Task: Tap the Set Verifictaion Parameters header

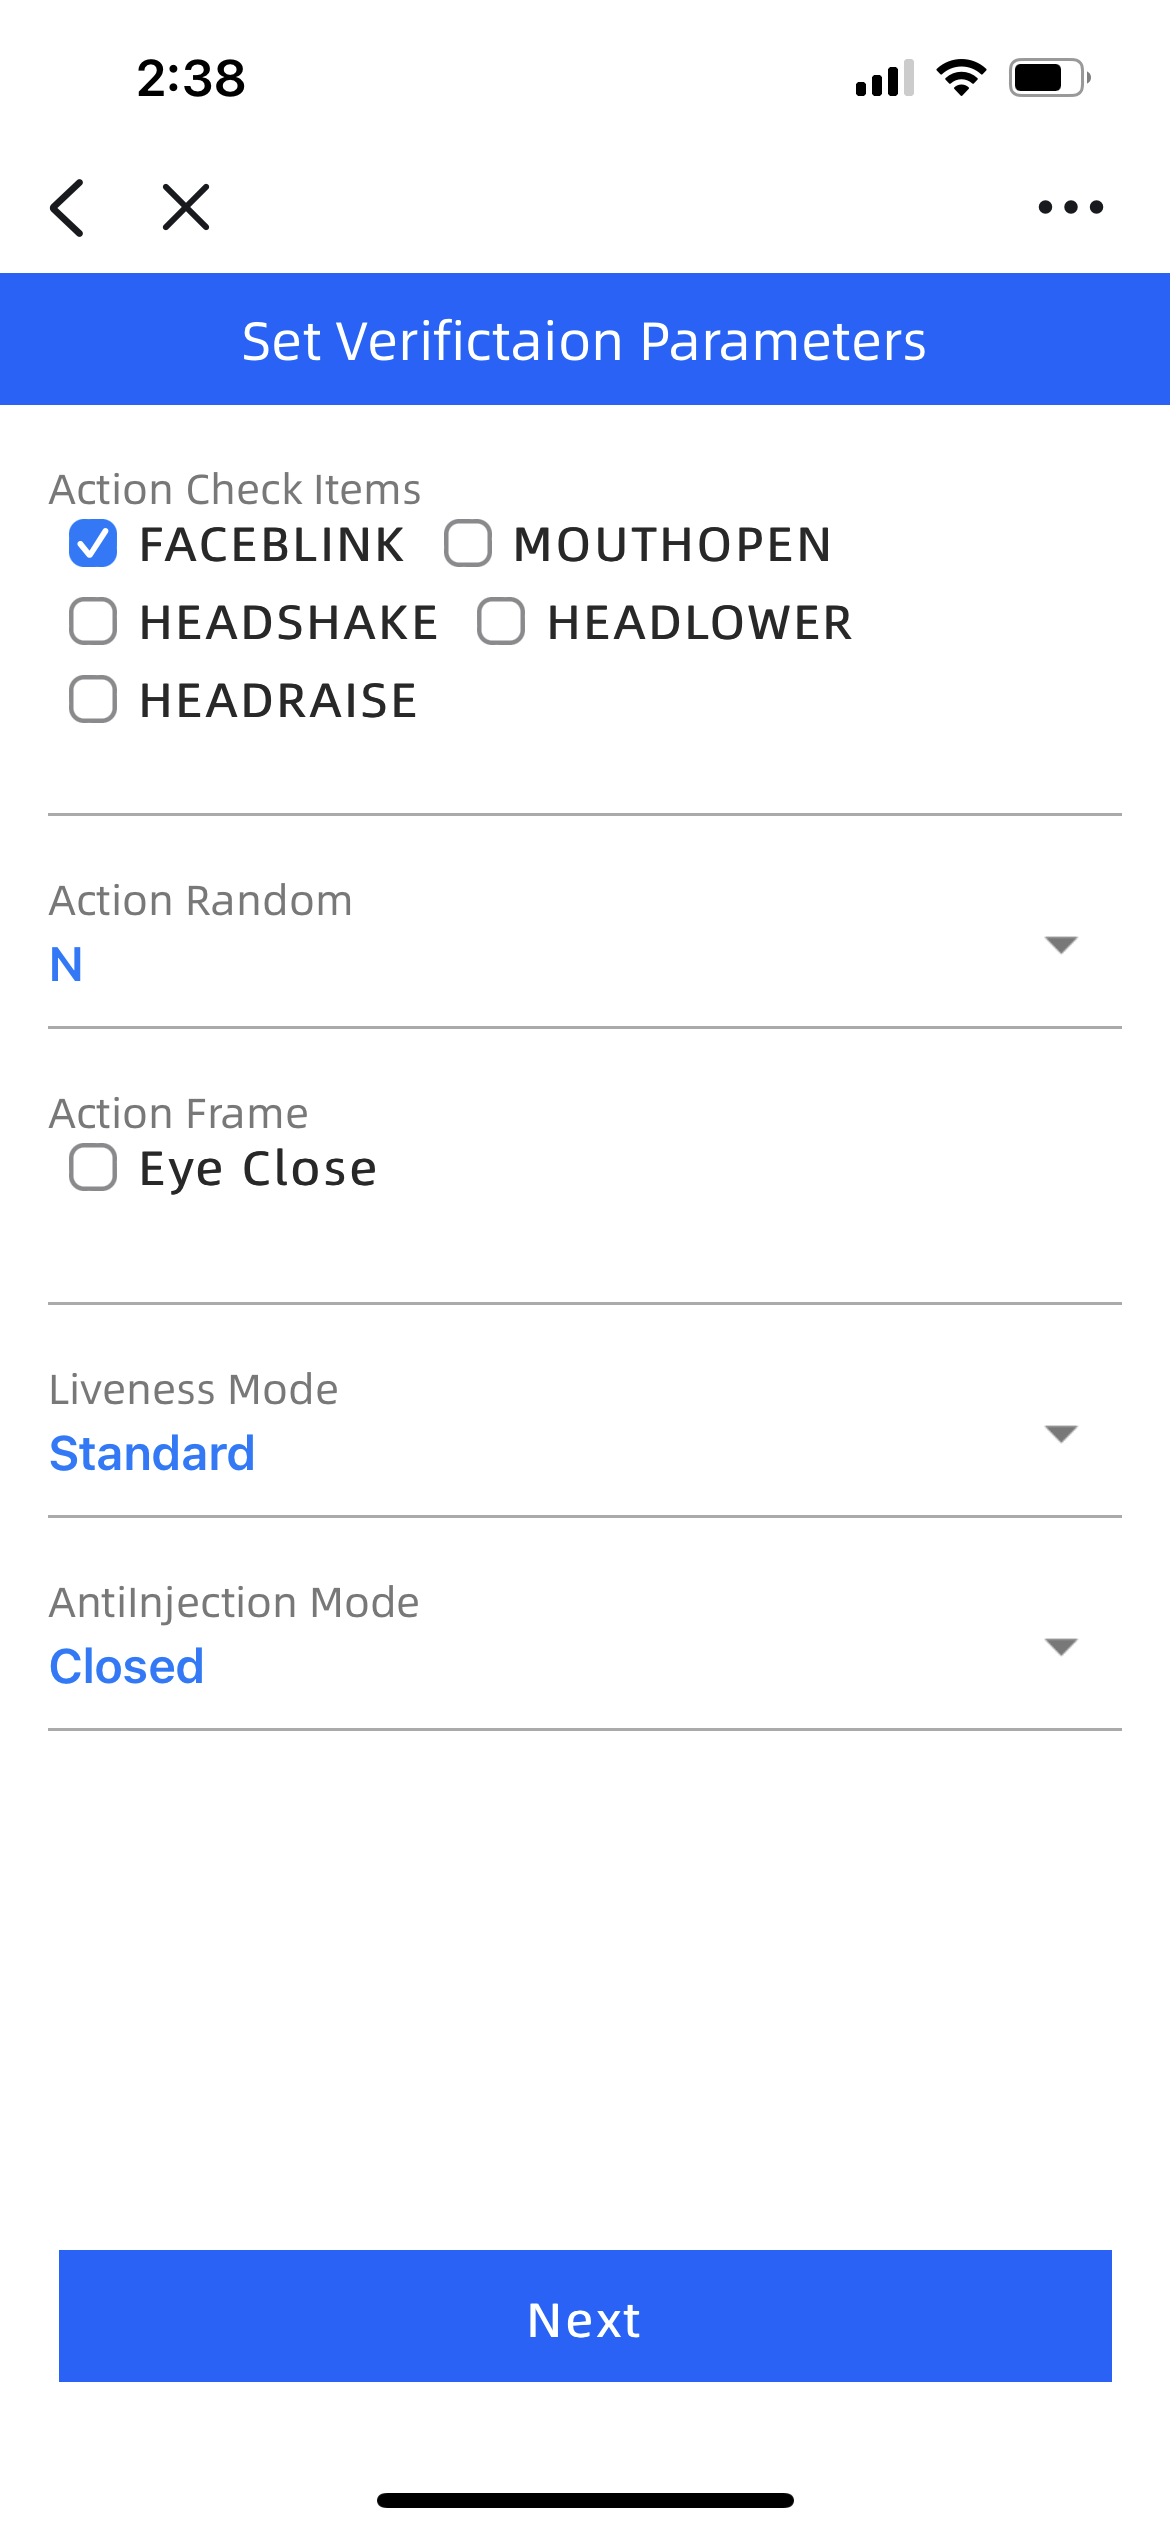Action: (x=585, y=340)
